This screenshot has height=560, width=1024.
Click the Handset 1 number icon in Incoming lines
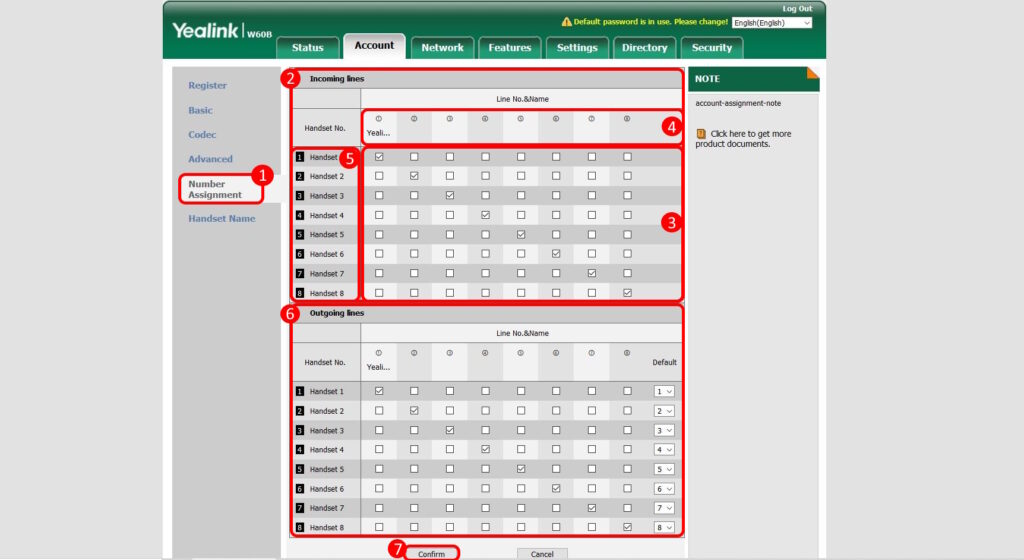299,157
